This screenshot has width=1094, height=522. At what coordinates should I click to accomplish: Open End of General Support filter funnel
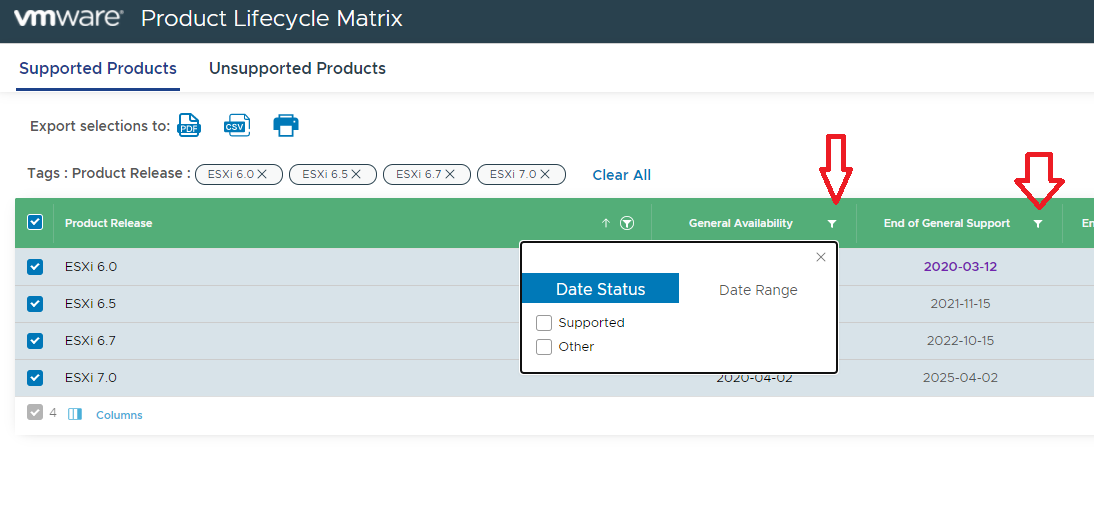click(1038, 223)
